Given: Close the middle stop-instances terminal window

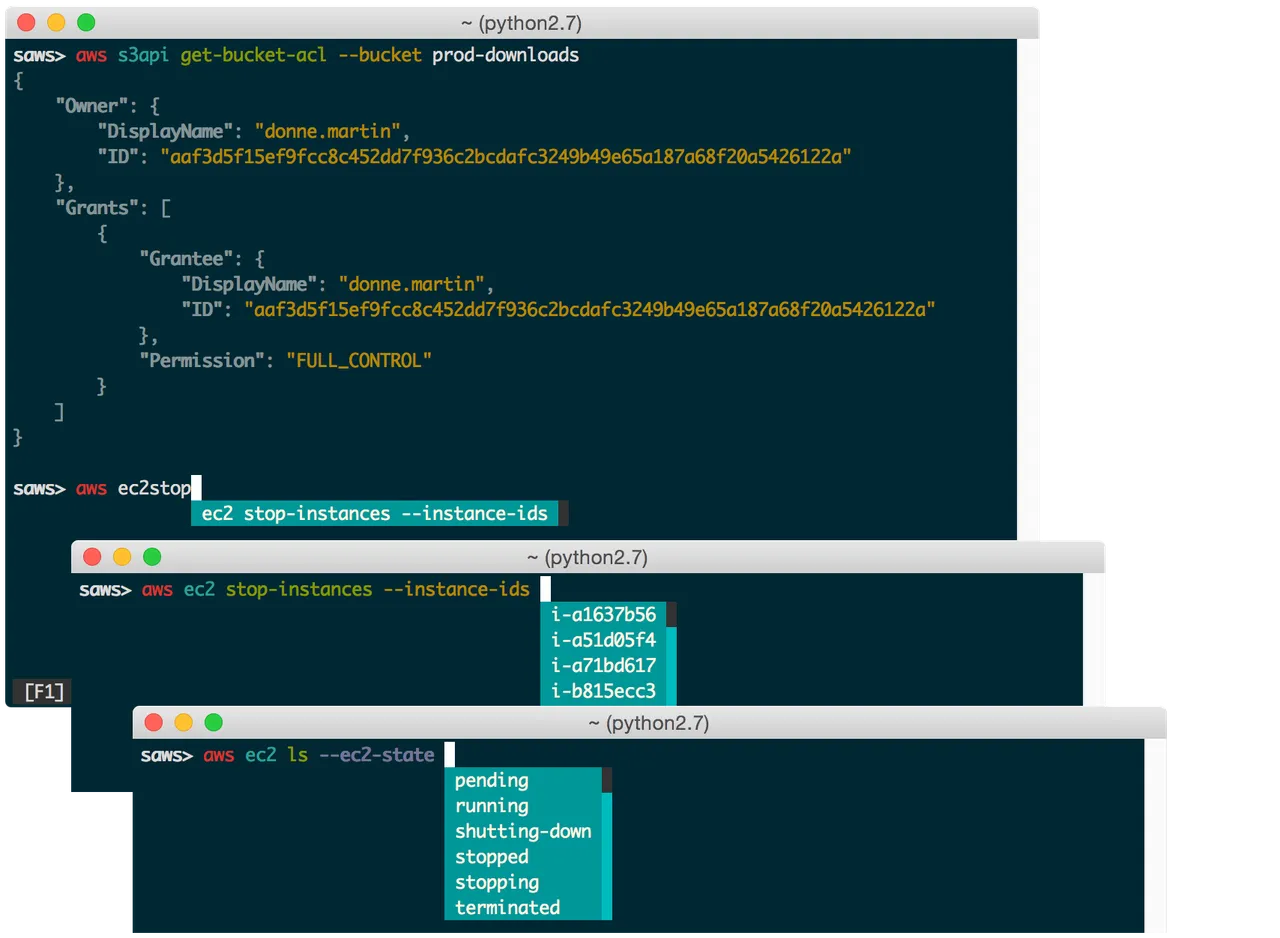Looking at the screenshot, I should point(92,557).
